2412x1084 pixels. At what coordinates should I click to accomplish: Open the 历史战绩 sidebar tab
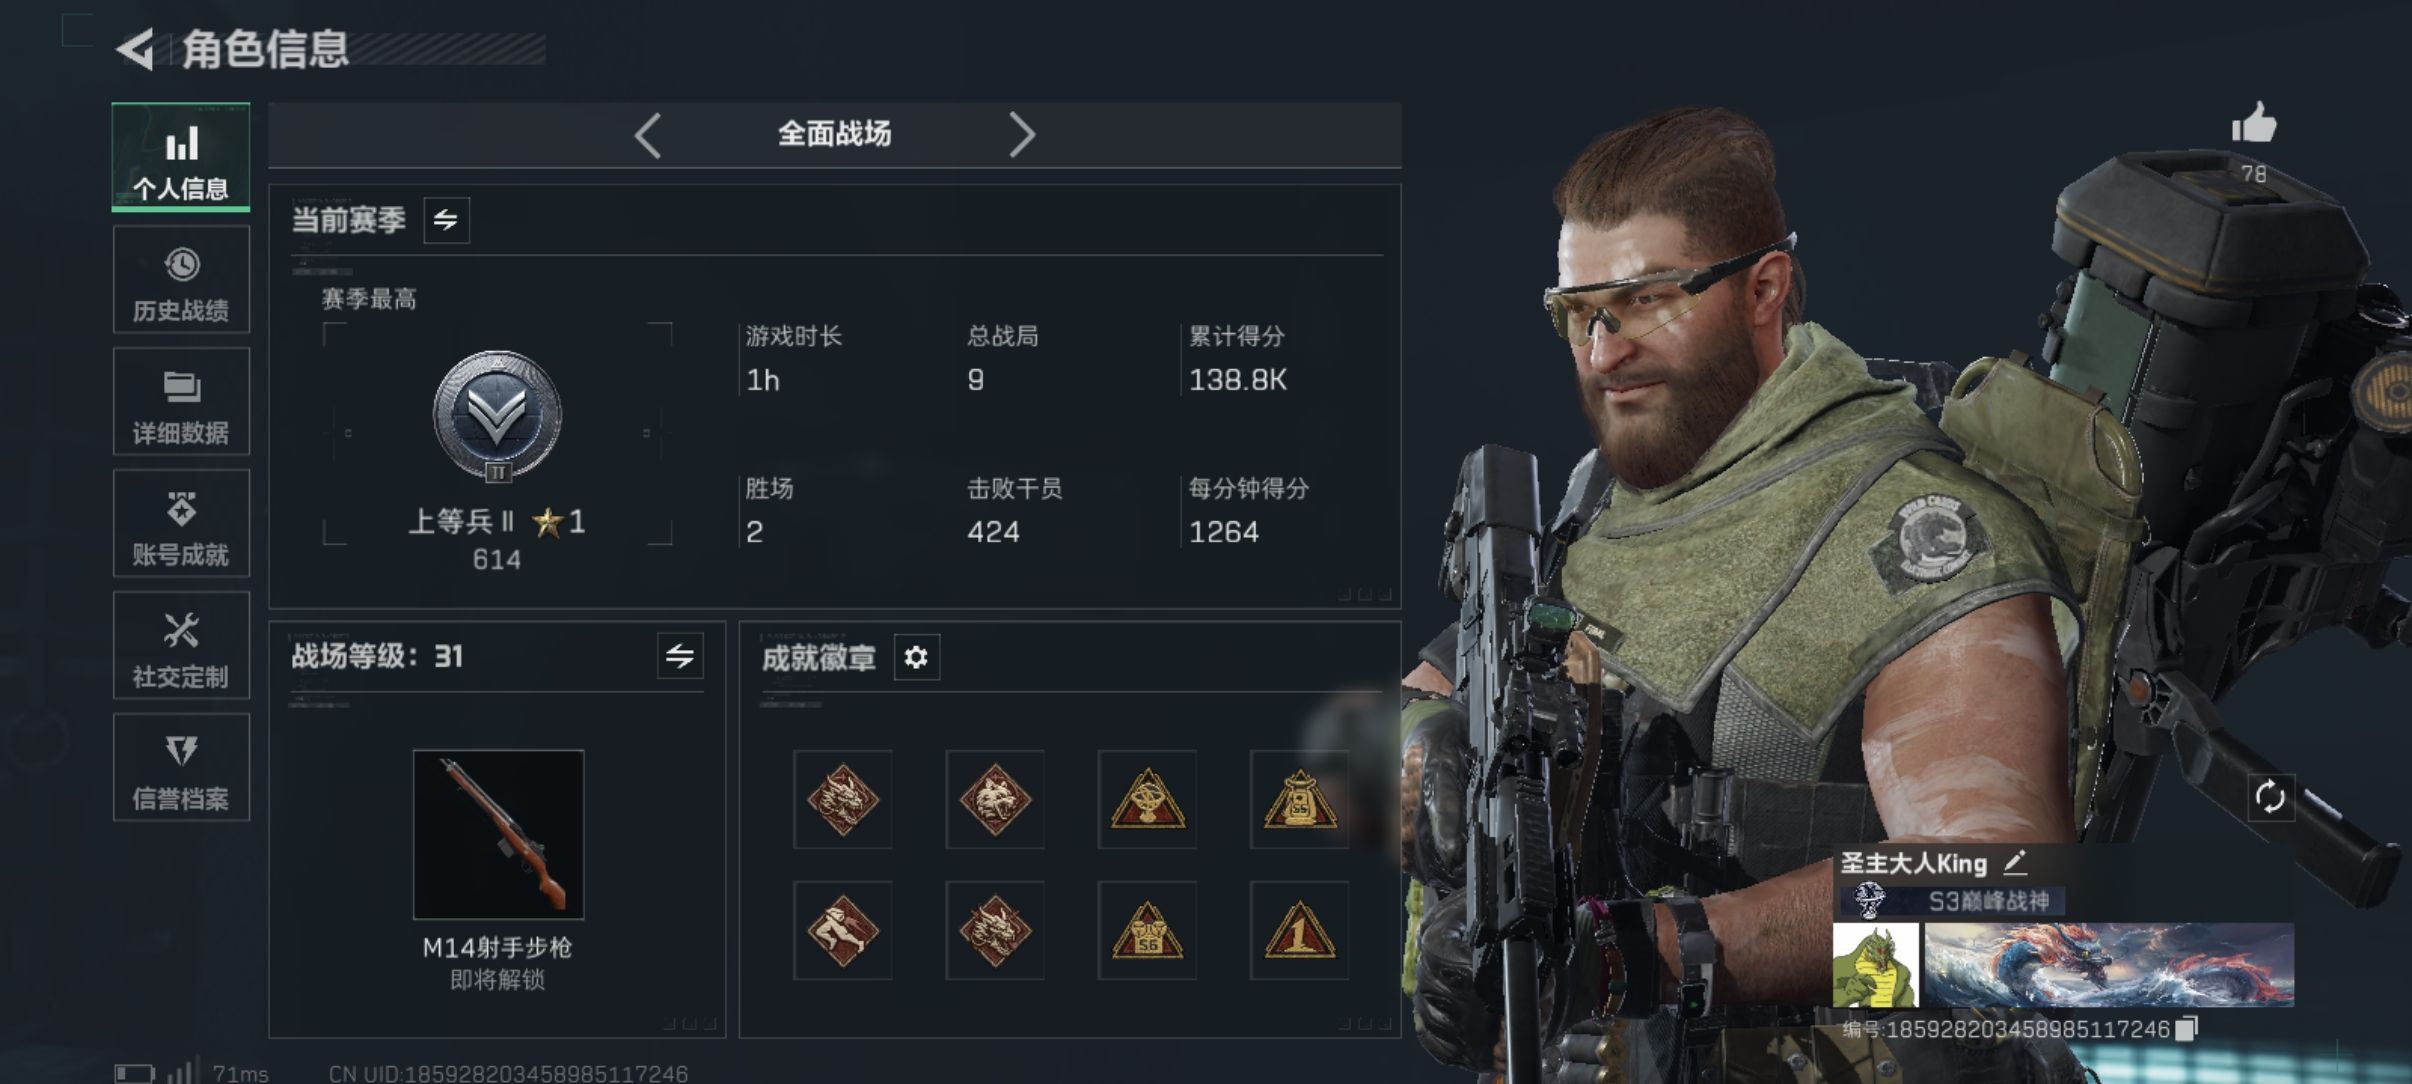181,279
